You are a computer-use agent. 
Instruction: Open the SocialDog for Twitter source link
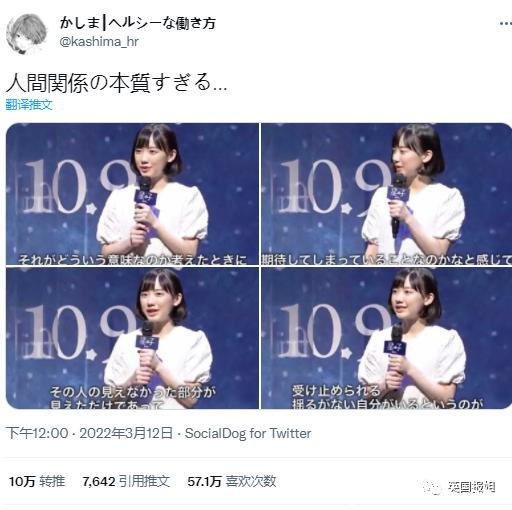[x=248, y=433]
